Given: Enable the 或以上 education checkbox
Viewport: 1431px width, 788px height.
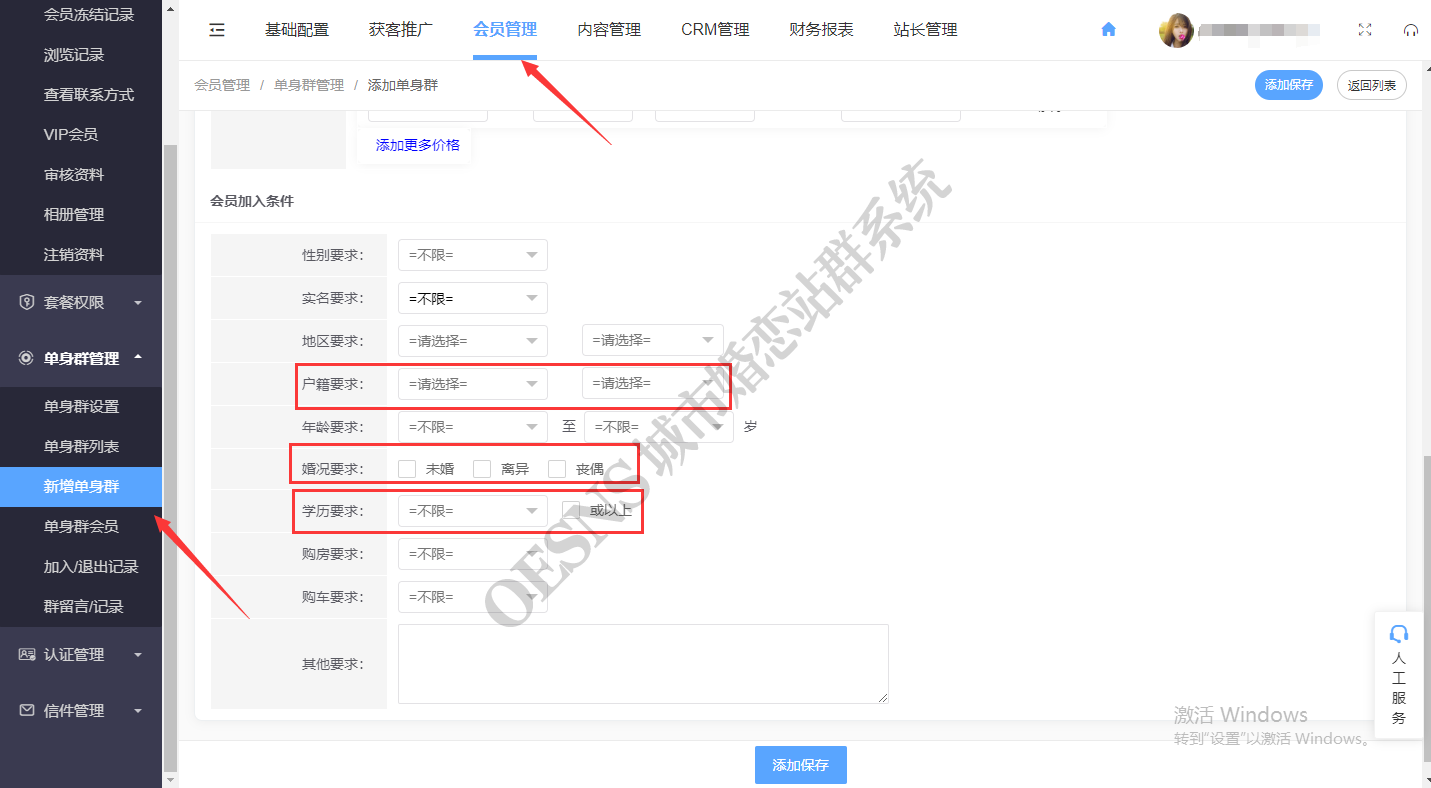Looking at the screenshot, I should coord(571,510).
